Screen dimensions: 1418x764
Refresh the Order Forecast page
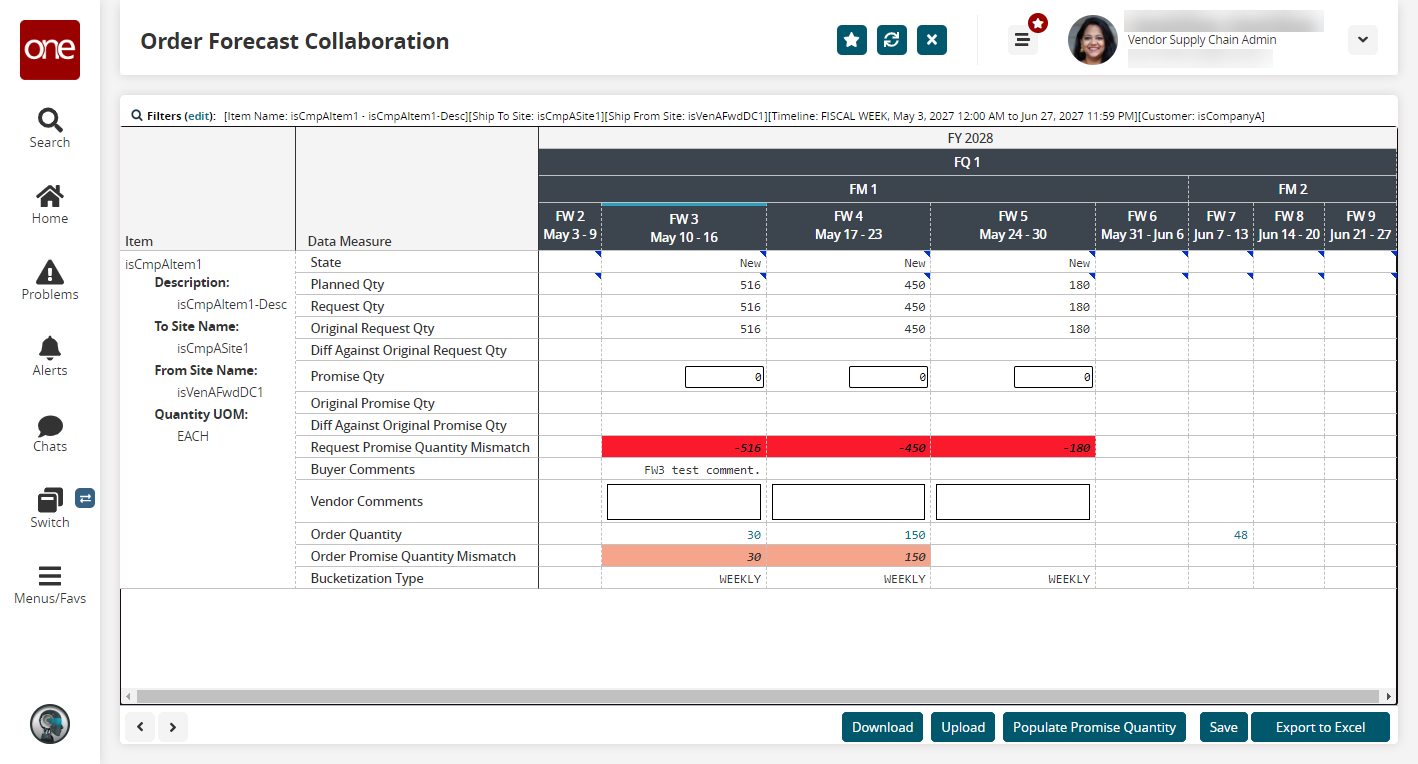point(892,40)
